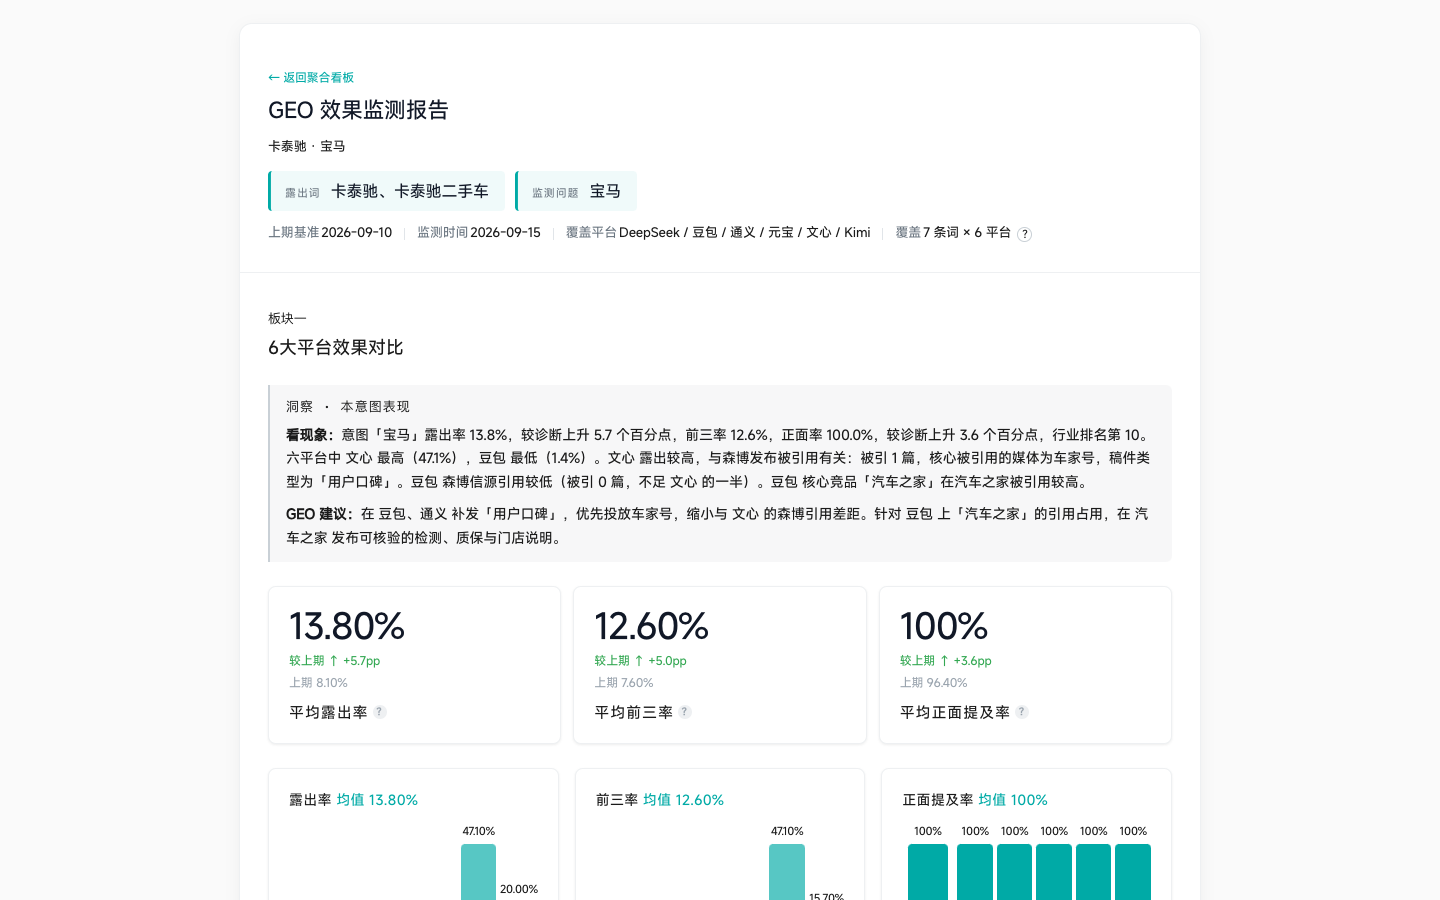Click the 卡泰驰 · 宝马 subtitle
The width and height of the screenshot is (1440, 900).
point(307,146)
